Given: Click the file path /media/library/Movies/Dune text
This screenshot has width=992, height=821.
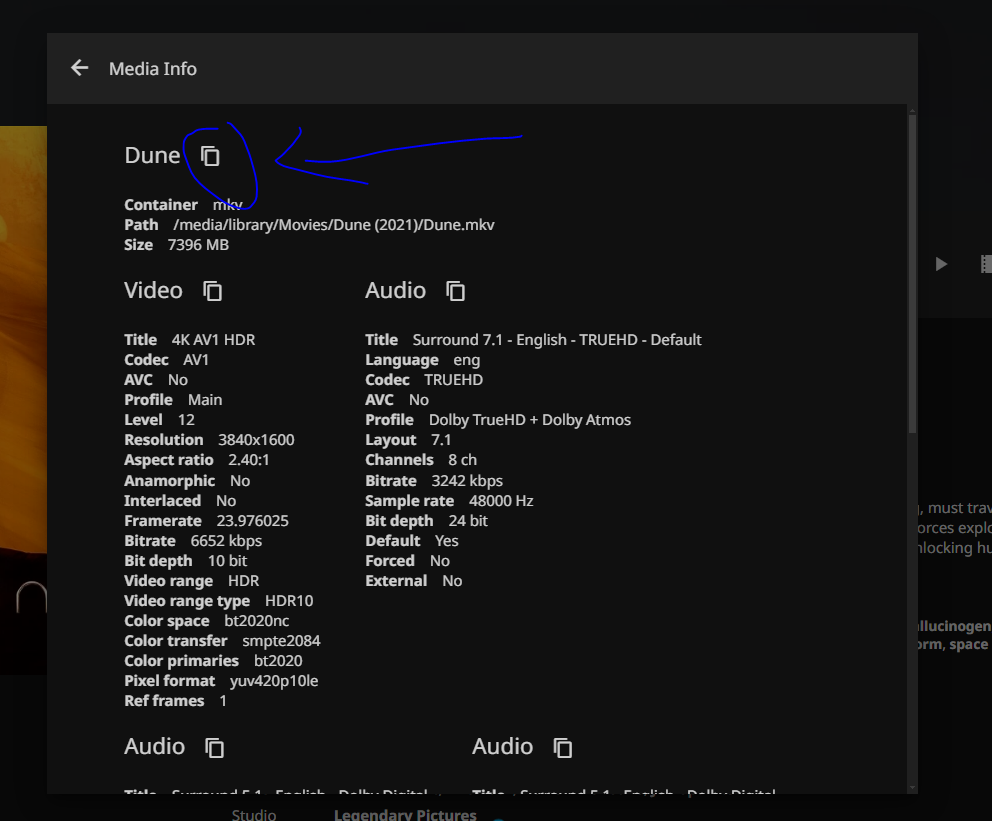Looking at the screenshot, I should click(x=334, y=224).
